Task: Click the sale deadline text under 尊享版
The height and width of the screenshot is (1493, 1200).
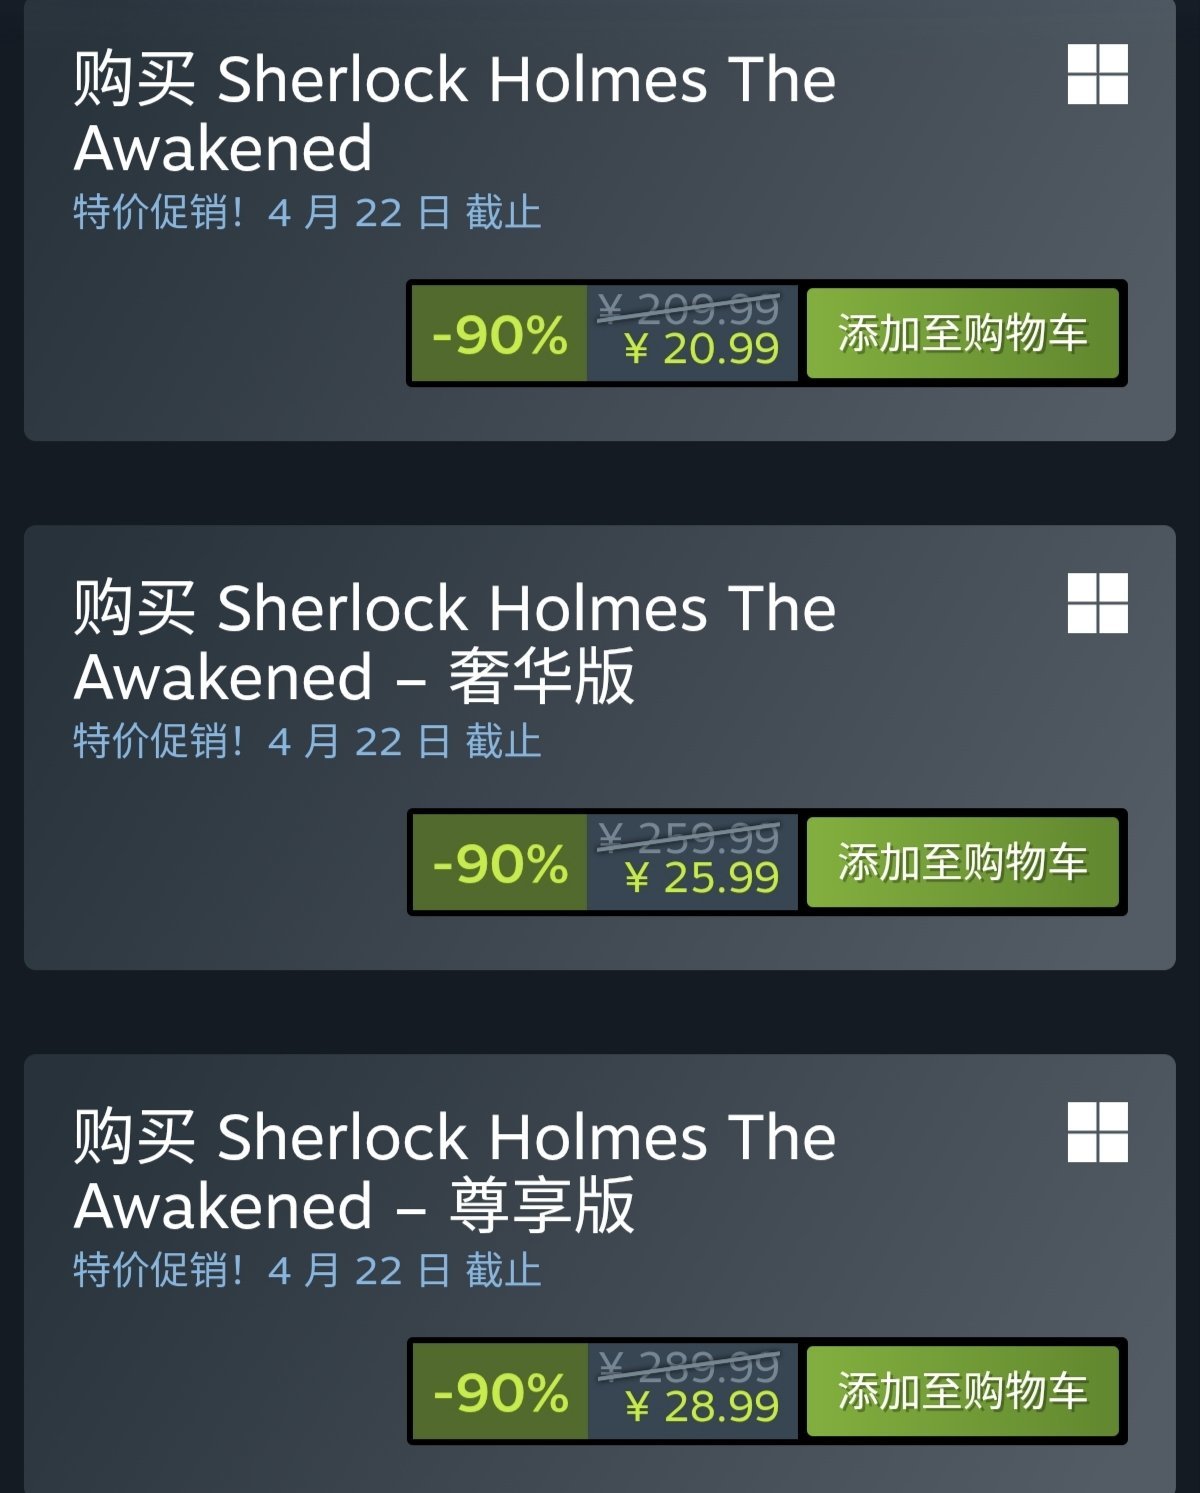Action: [307, 1271]
